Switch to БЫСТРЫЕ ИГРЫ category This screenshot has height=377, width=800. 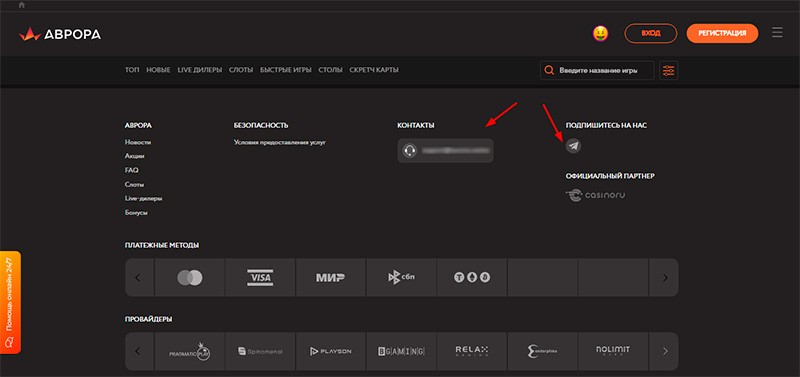pyautogui.click(x=286, y=70)
